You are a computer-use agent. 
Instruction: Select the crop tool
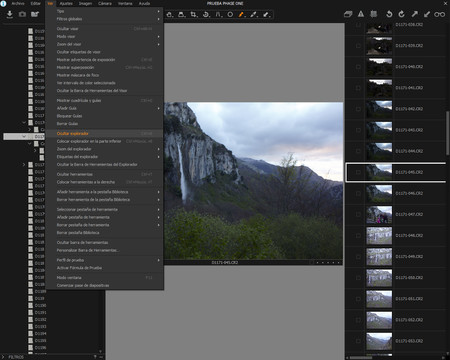pos(193,14)
